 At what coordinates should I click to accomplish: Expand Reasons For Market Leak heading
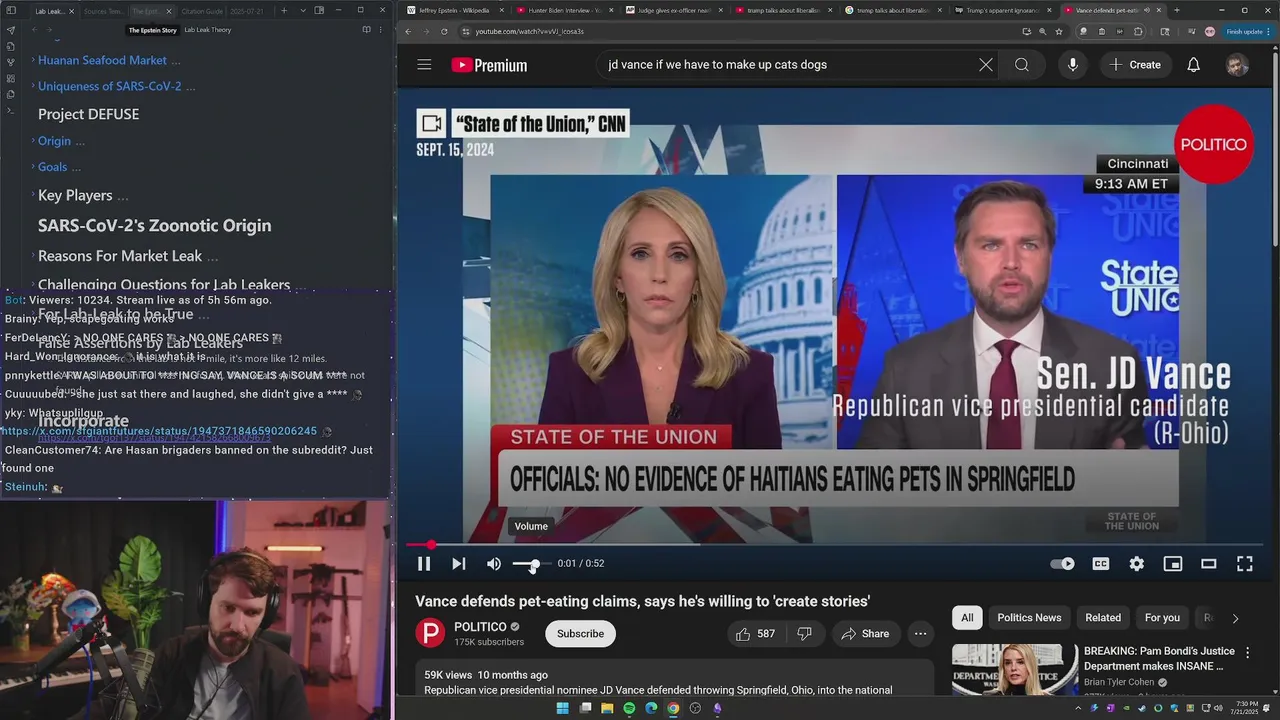point(120,256)
